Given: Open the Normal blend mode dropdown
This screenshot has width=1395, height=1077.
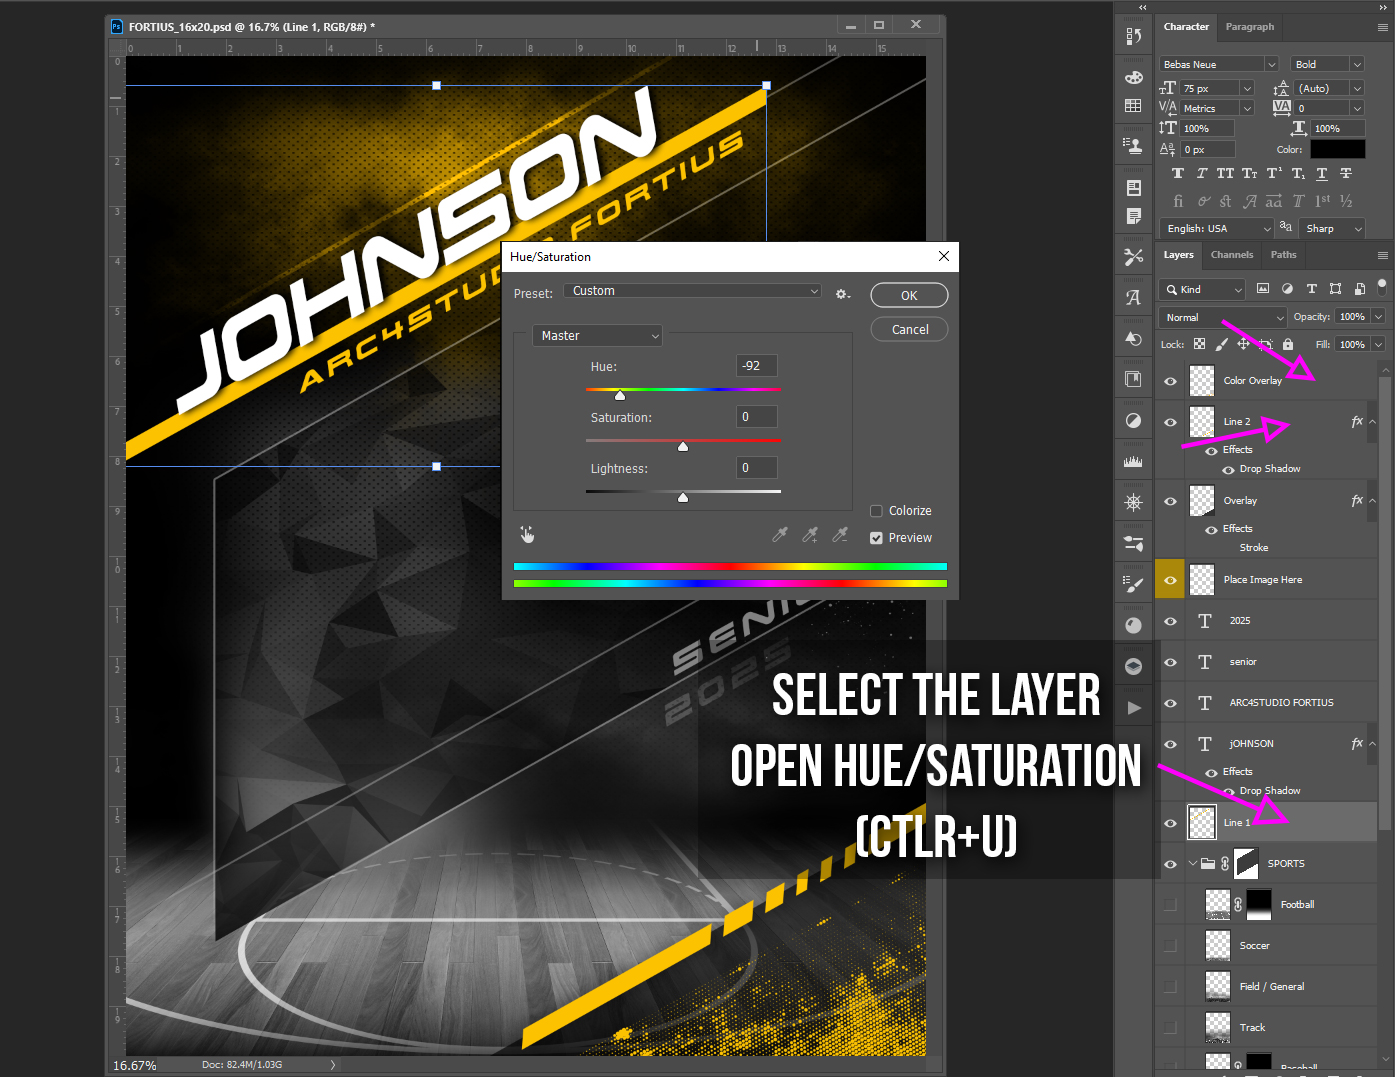Looking at the screenshot, I should [x=1223, y=317].
